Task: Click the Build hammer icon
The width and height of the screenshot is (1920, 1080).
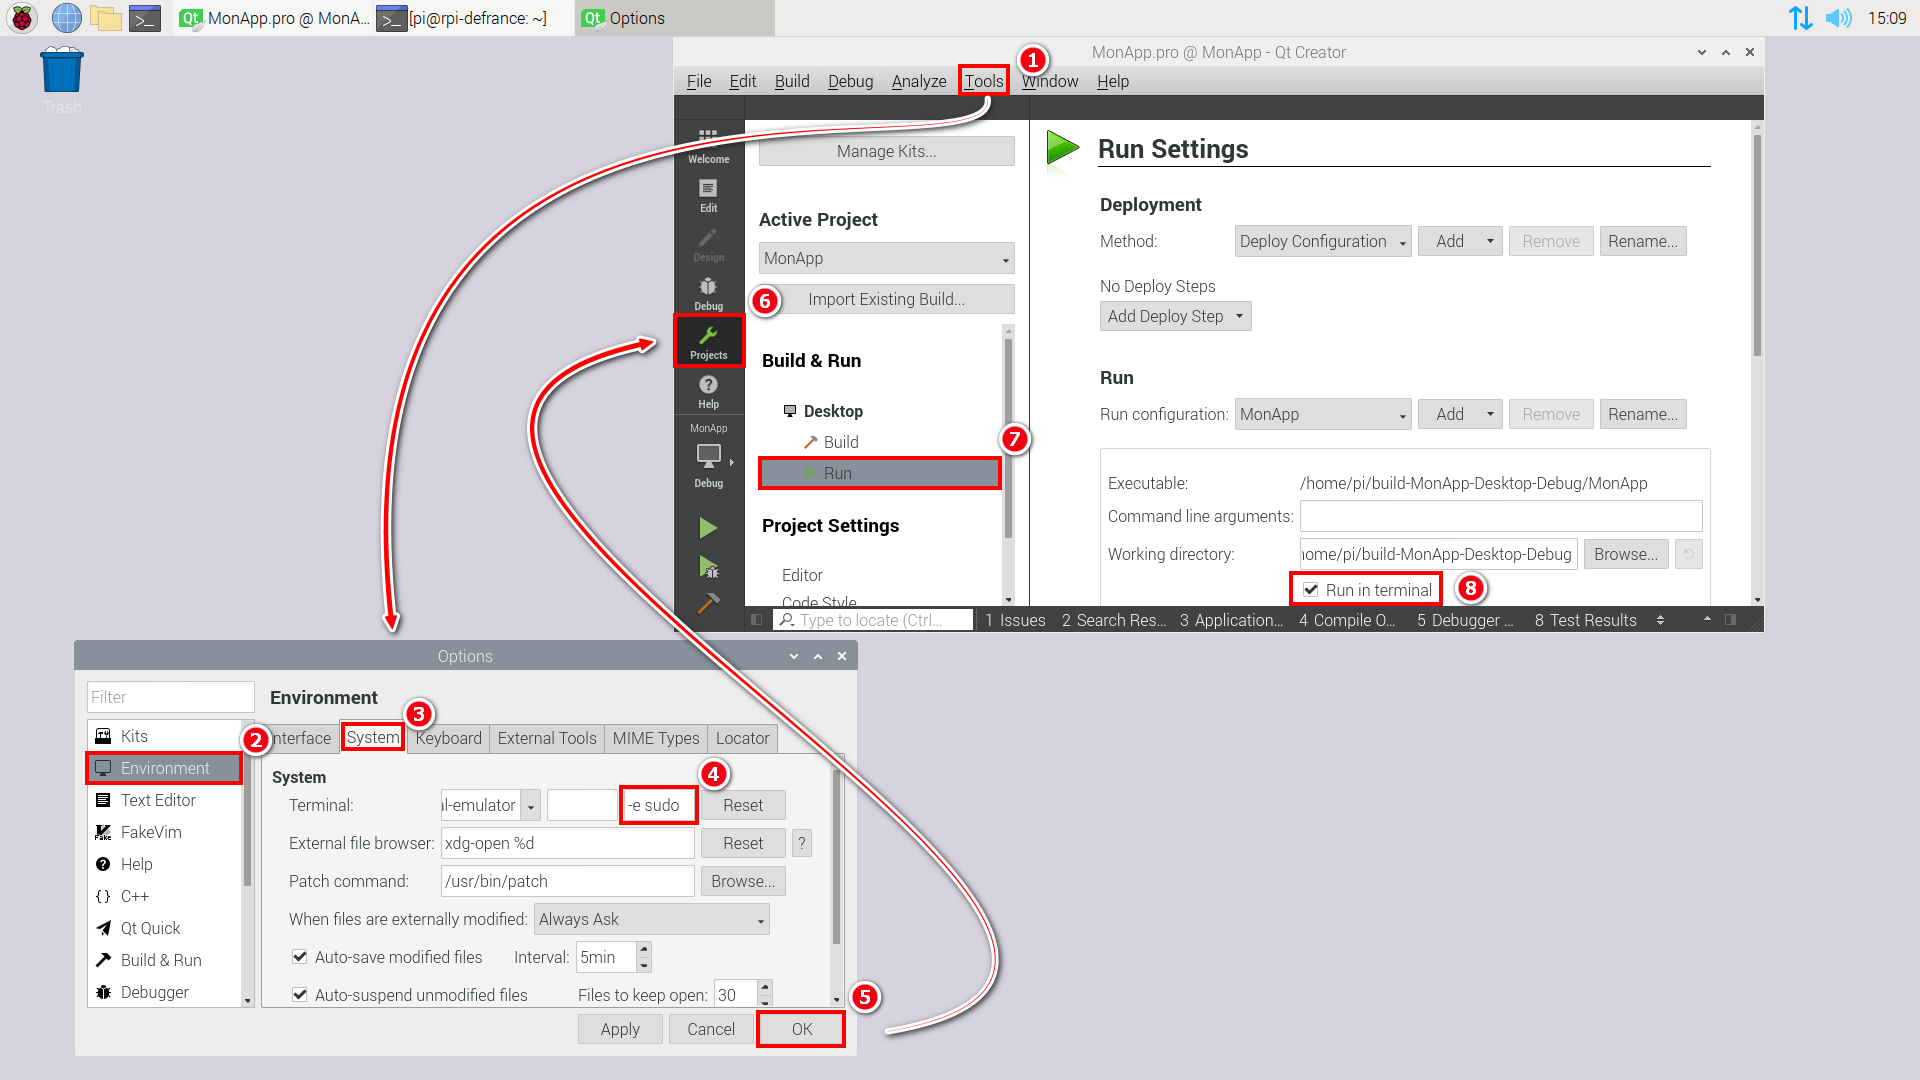Action: [x=708, y=602]
